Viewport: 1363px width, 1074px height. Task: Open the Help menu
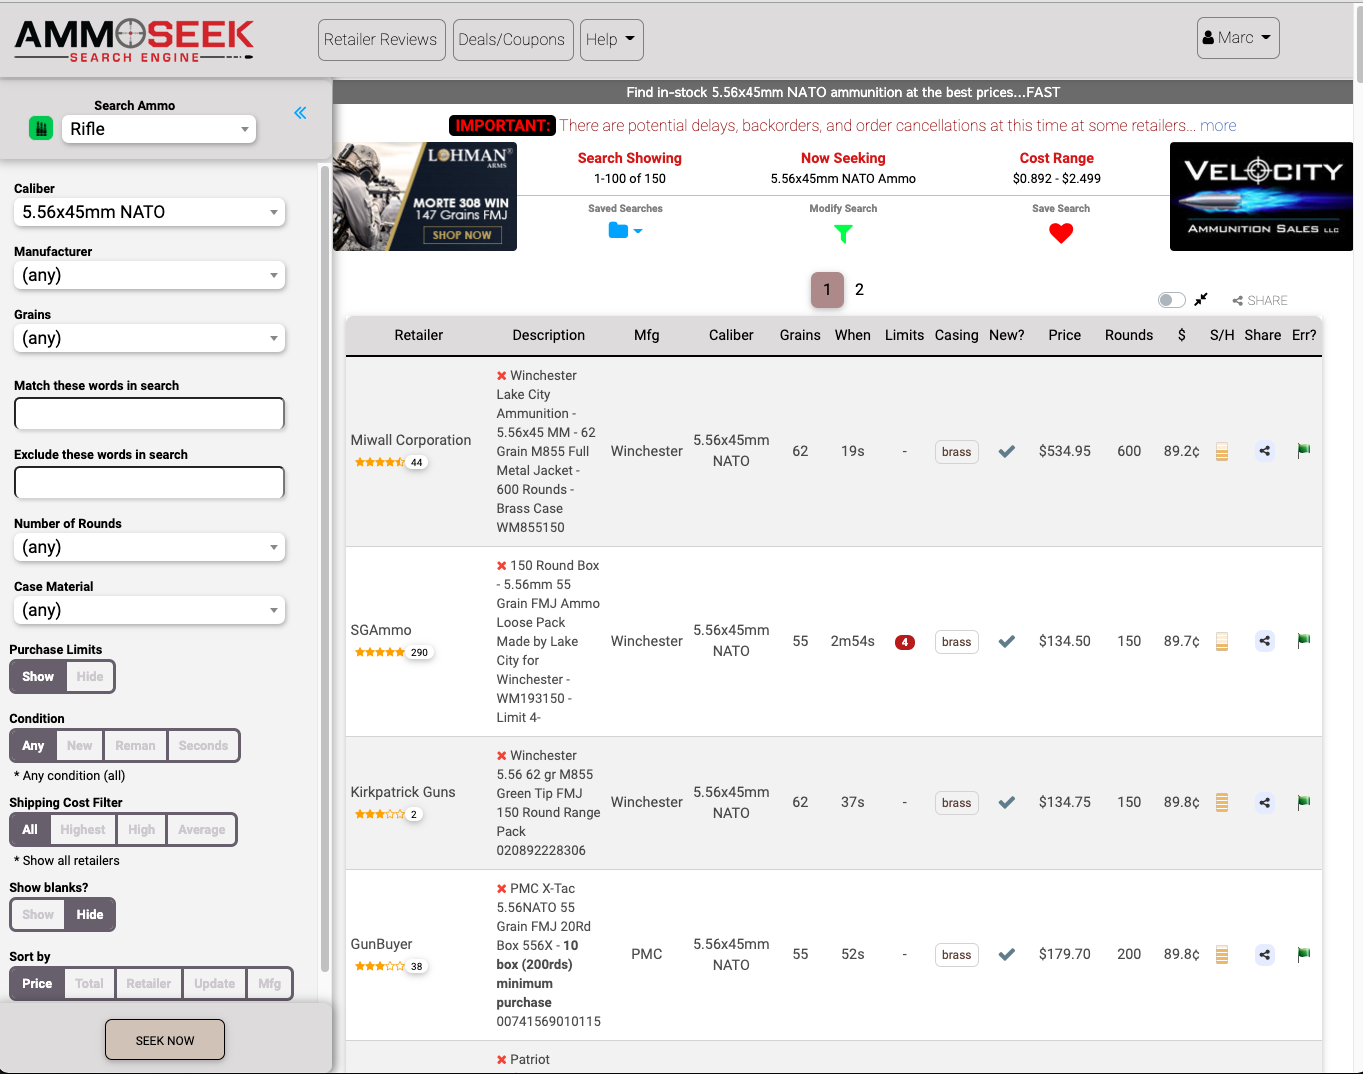click(611, 39)
